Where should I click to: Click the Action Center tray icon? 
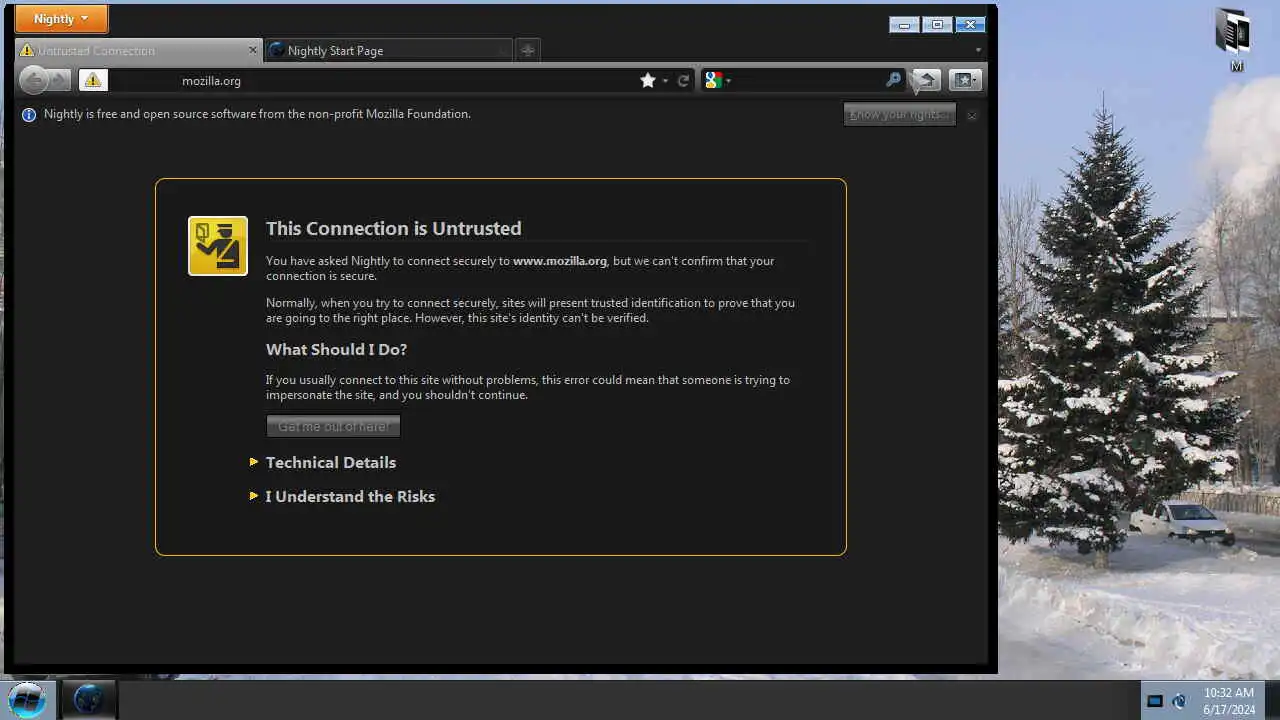(x=1154, y=700)
